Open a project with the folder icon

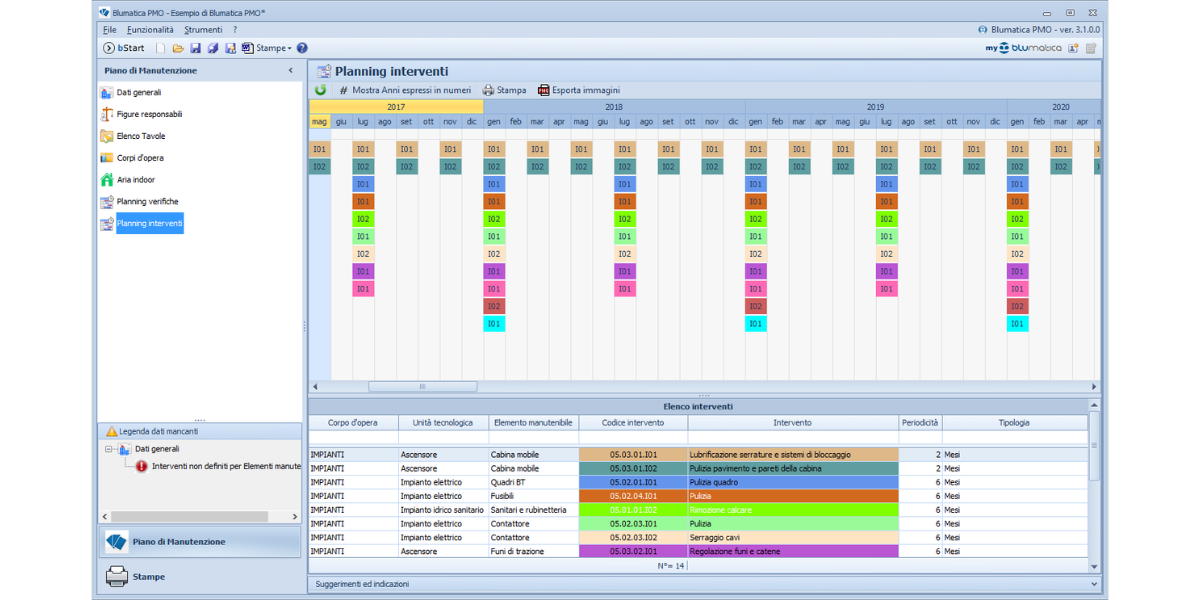178,48
